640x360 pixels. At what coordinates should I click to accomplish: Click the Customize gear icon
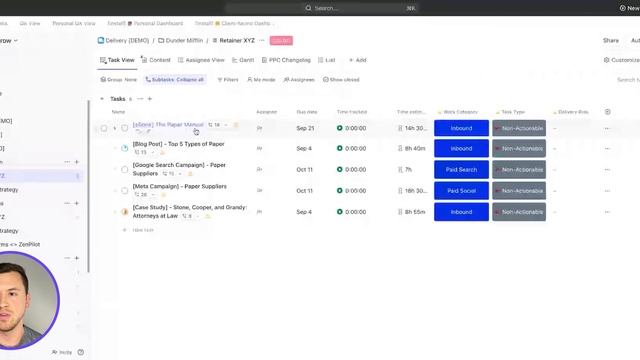coord(607,60)
